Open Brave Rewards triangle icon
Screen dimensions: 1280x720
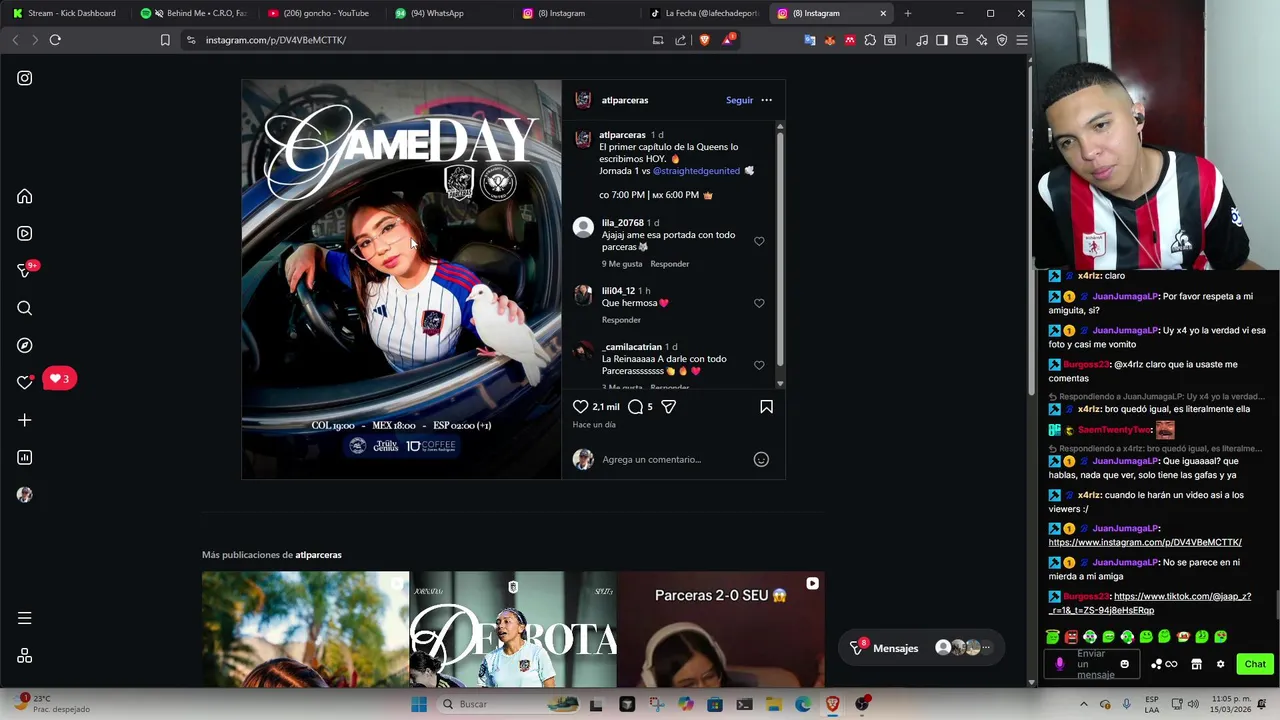point(728,40)
